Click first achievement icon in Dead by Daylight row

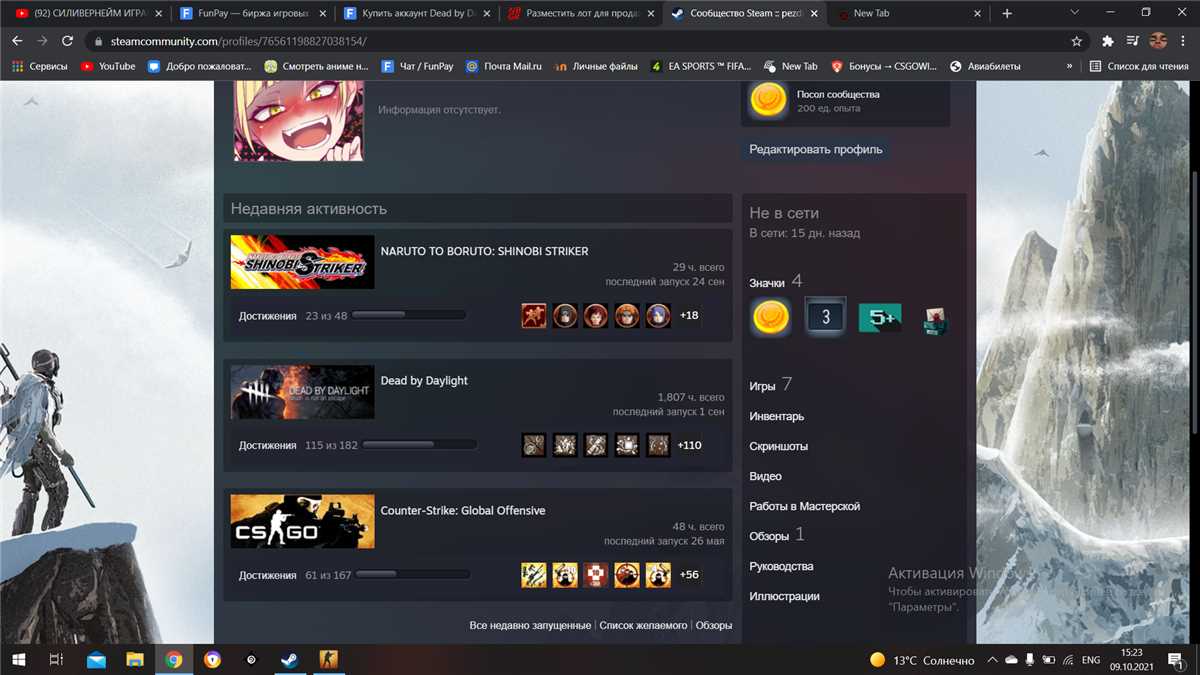tap(534, 445)
